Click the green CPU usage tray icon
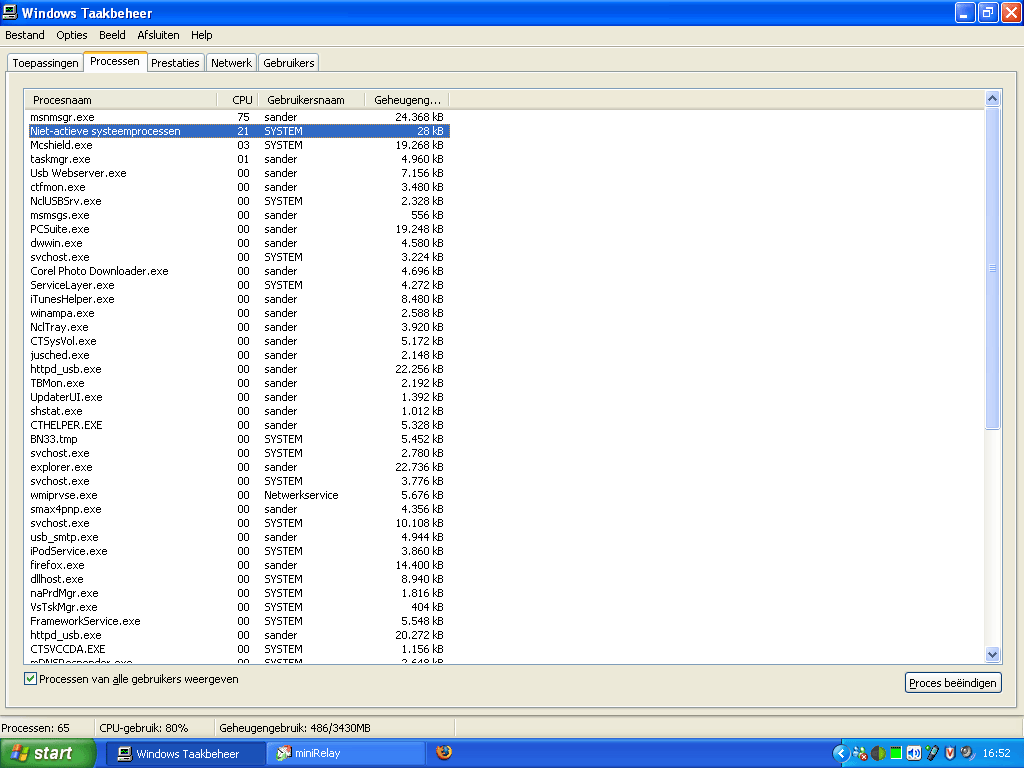This screenshot has width=1024, height=768. pyautogui.click(x=896, y=753)
